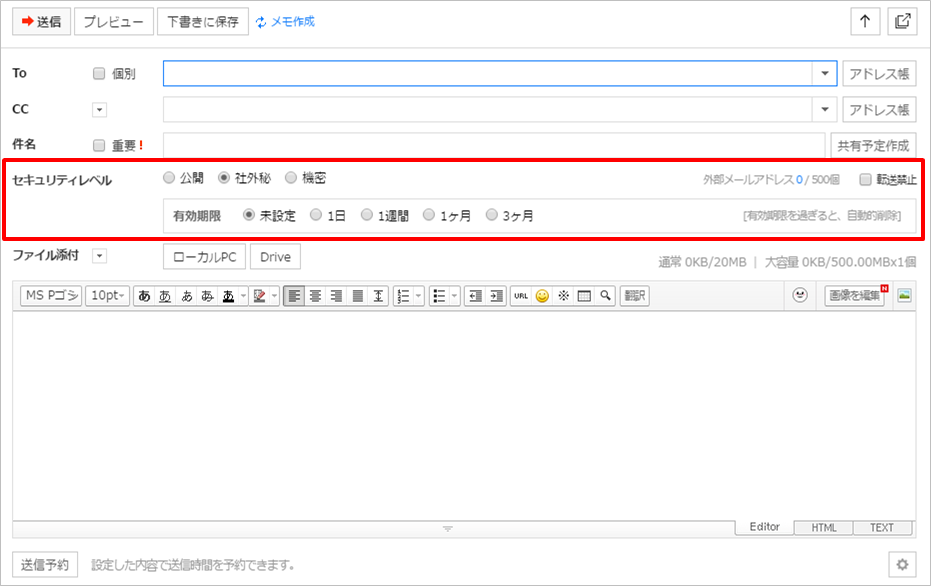Open the To recipient dropdown arrow

pyautogui.click(x=825, y=74)
